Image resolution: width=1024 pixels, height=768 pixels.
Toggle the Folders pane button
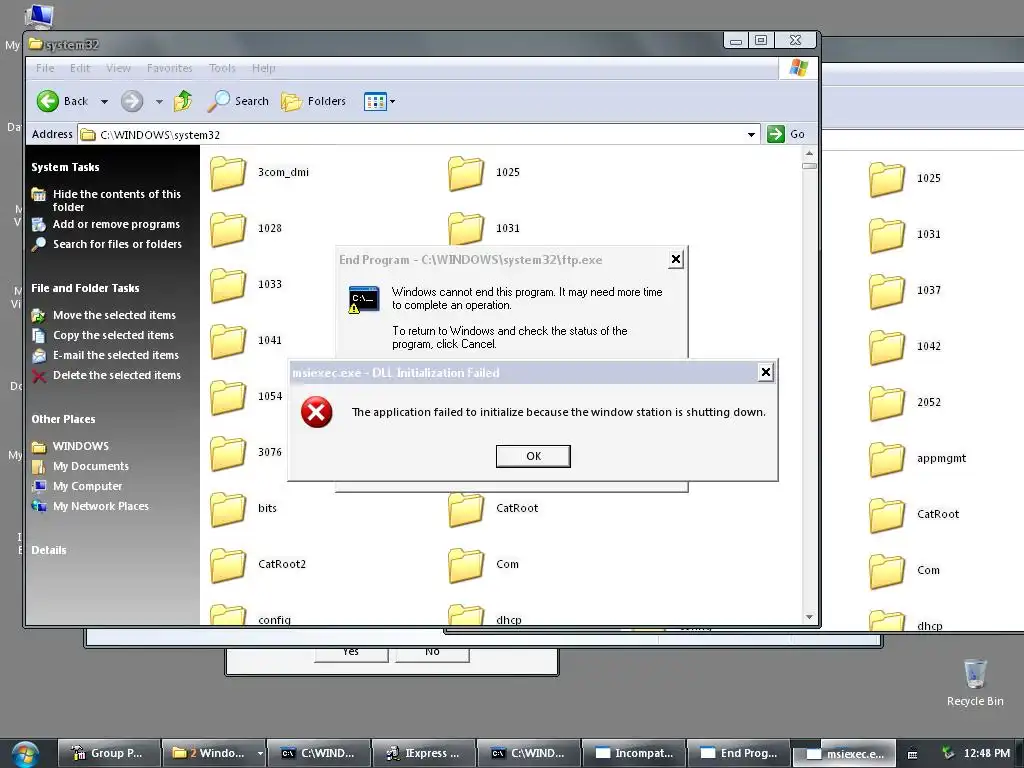pos(313,101)
